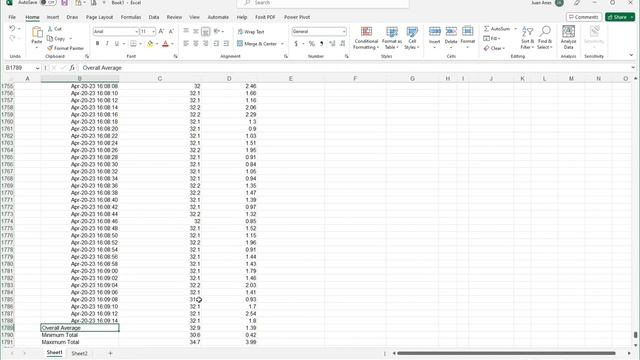
Task: Apply the red font color
Action: 165,44
